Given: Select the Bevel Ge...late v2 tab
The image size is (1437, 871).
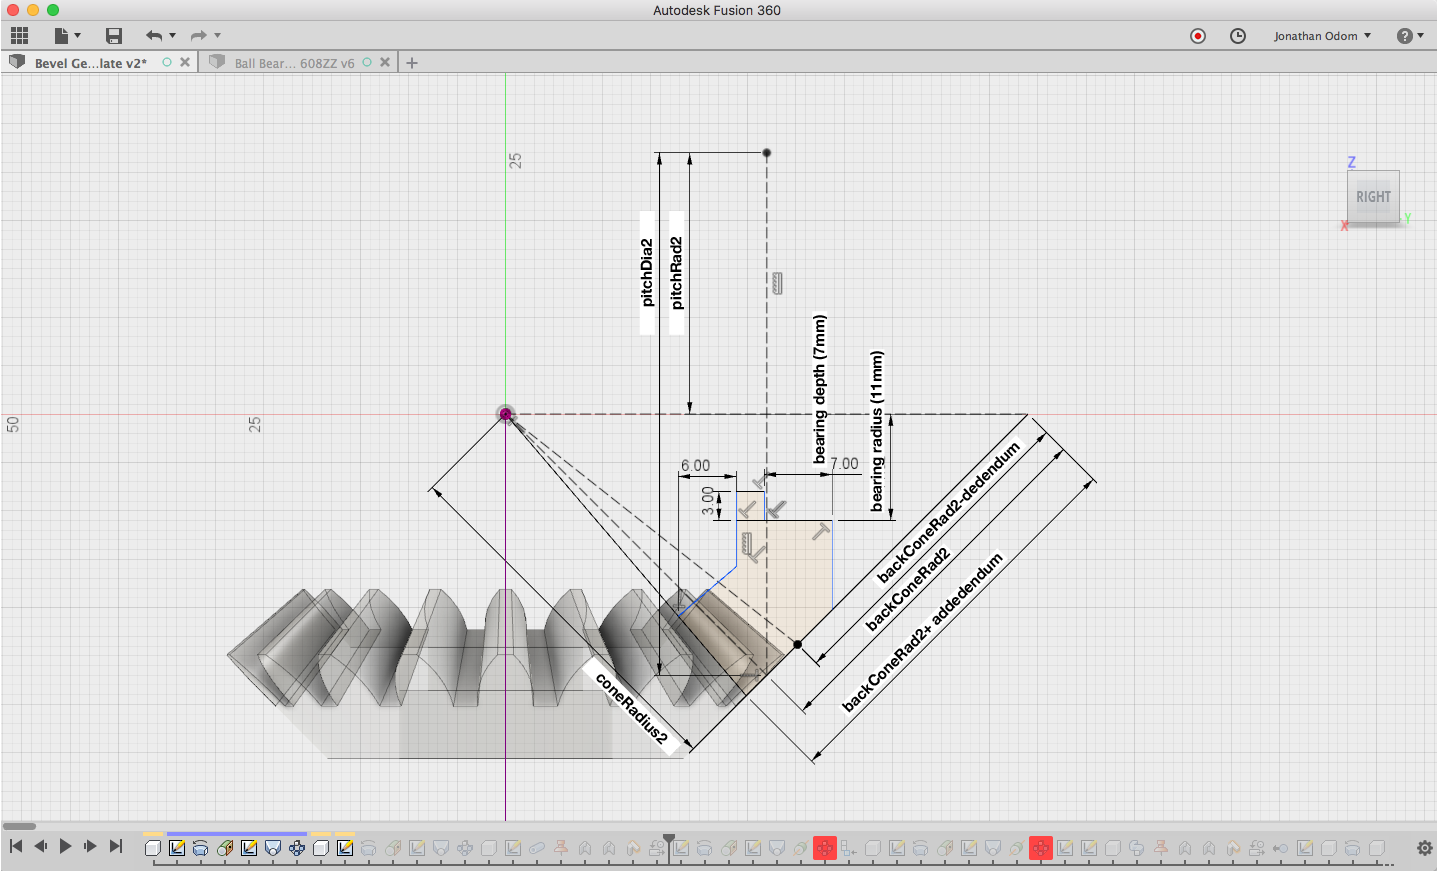Looking at the screenshot, I should 90,63.
